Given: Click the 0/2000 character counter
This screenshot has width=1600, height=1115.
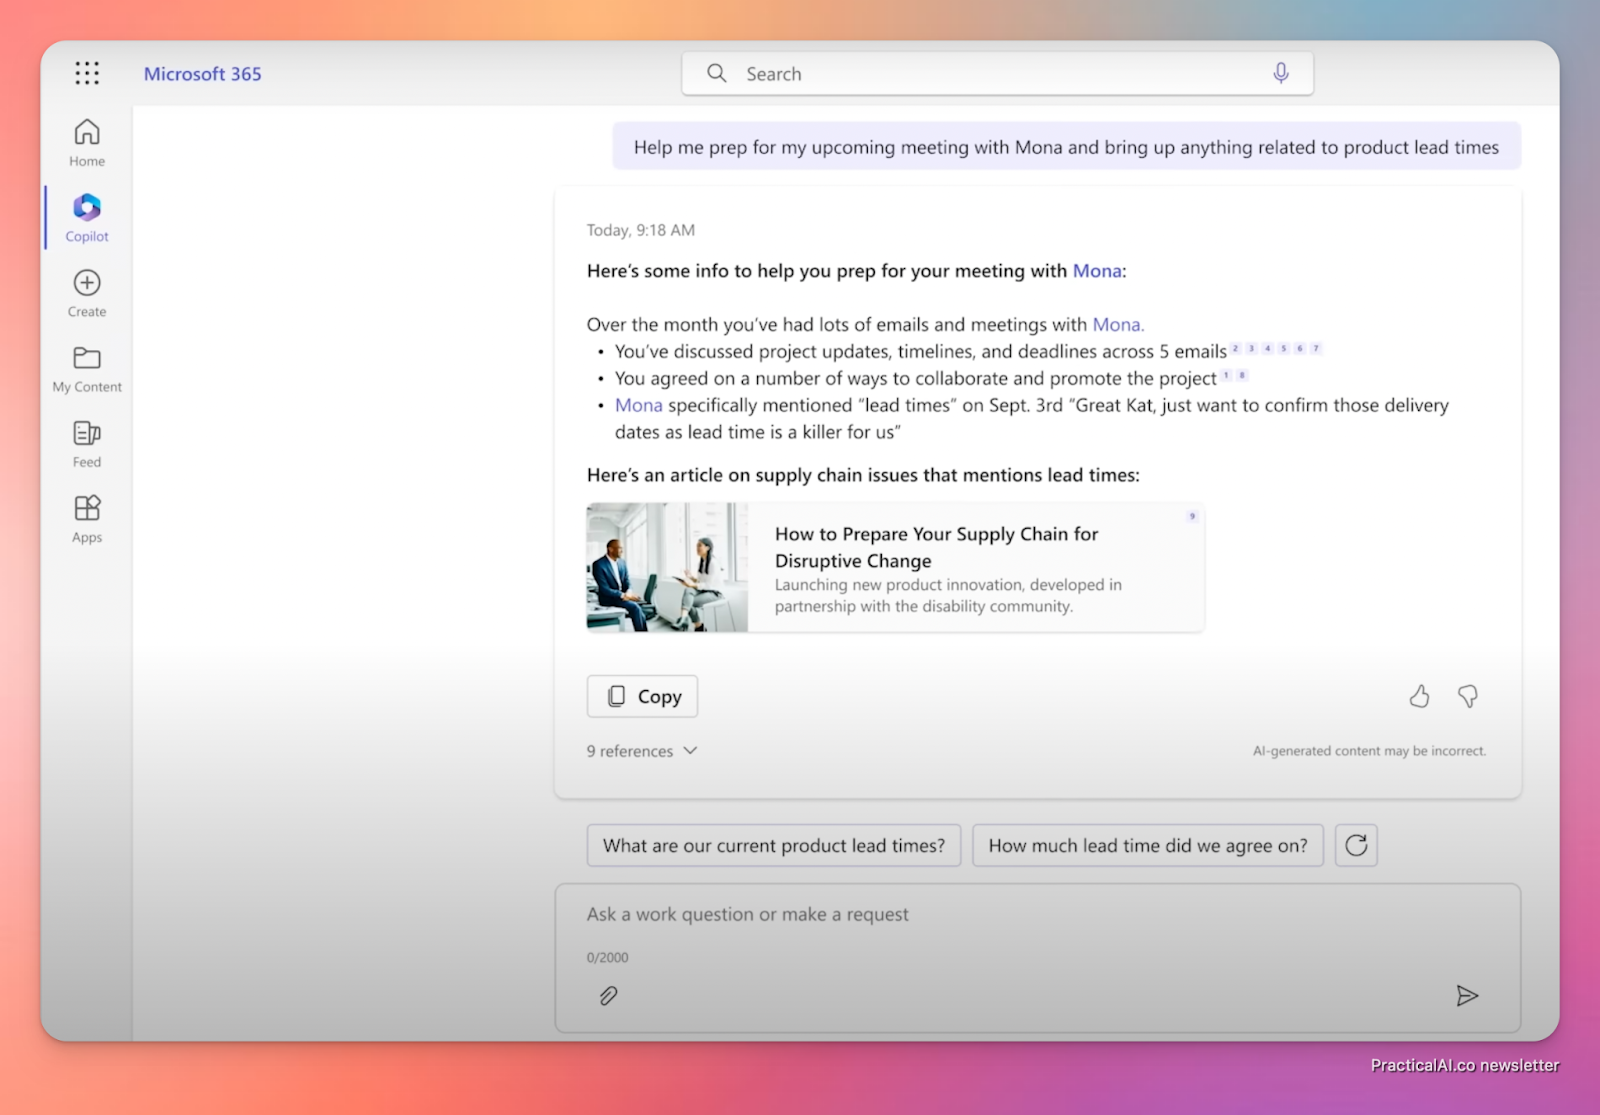Looking at the screenshot, I should pyautogui.click(x=608, y=958).
